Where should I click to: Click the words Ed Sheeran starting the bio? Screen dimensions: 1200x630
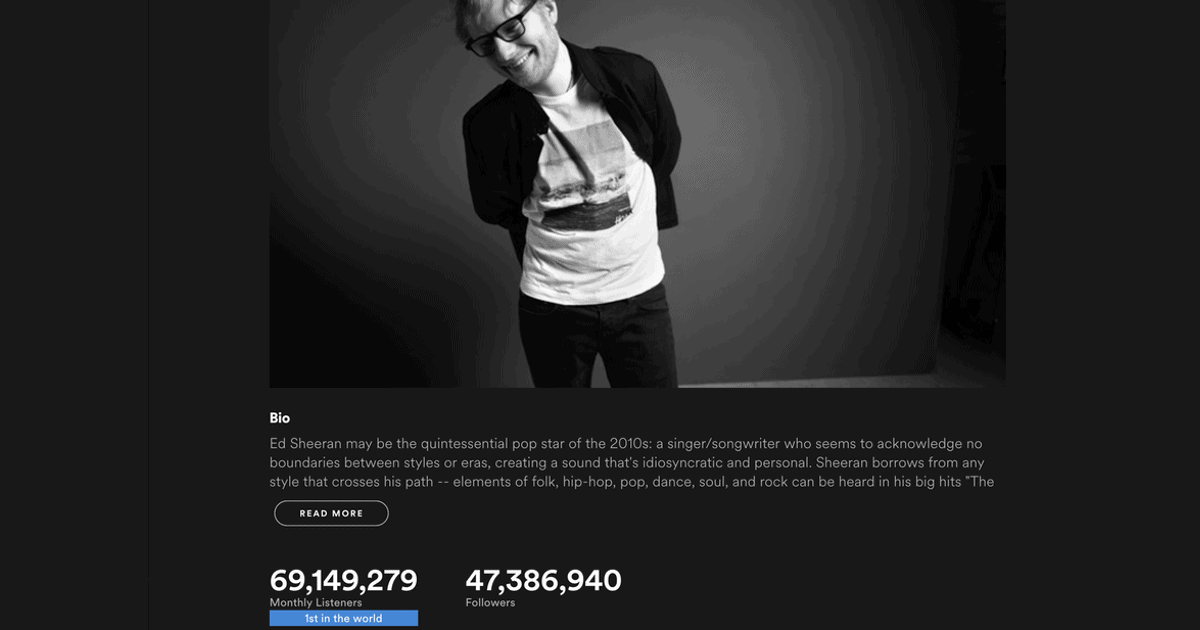pos(301,443)
